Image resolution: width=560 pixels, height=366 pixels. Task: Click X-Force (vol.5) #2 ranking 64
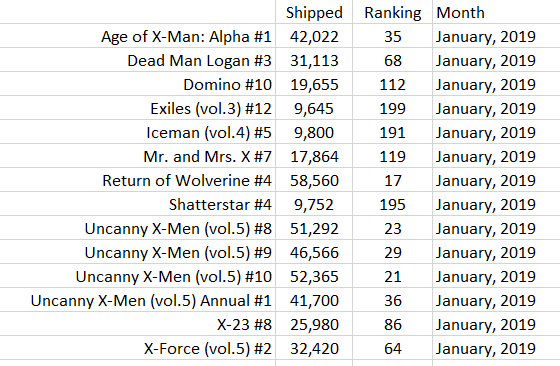392,348
